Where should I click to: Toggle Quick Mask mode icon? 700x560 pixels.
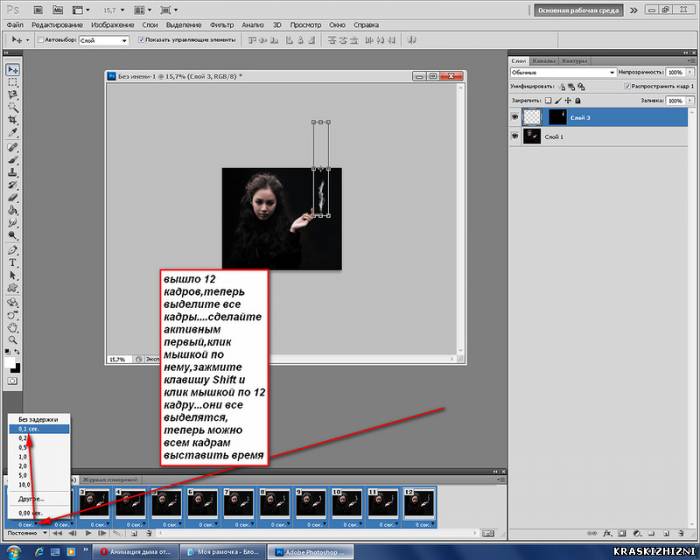click(12, 381)
